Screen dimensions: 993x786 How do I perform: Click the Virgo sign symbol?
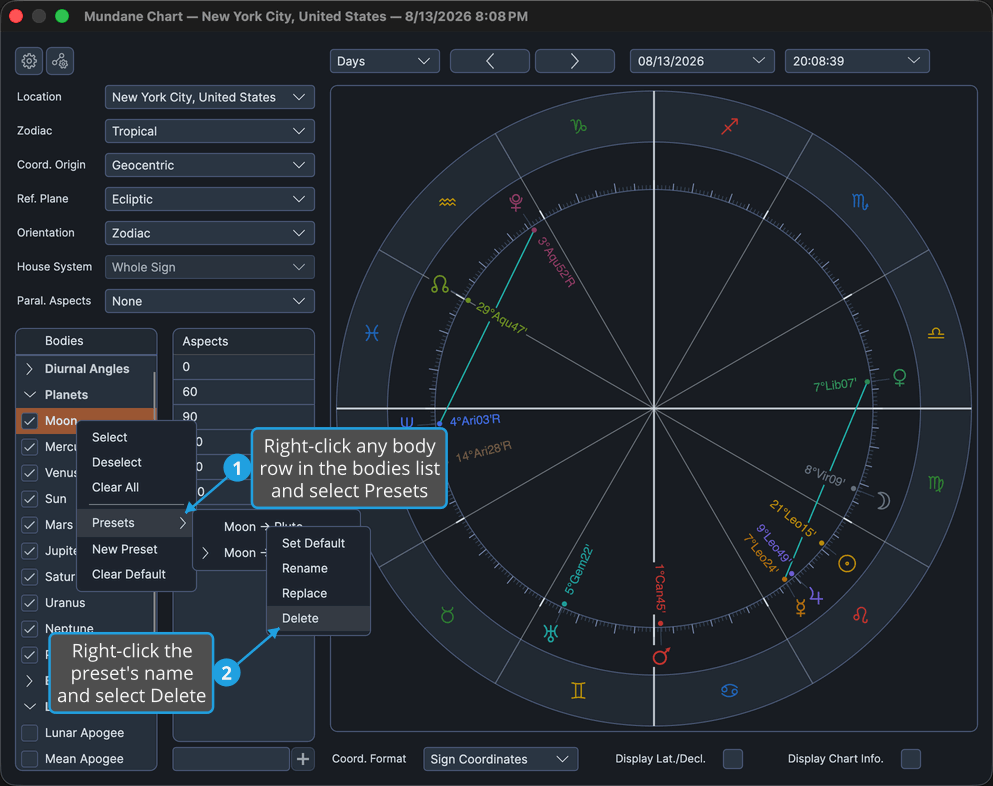935,484
